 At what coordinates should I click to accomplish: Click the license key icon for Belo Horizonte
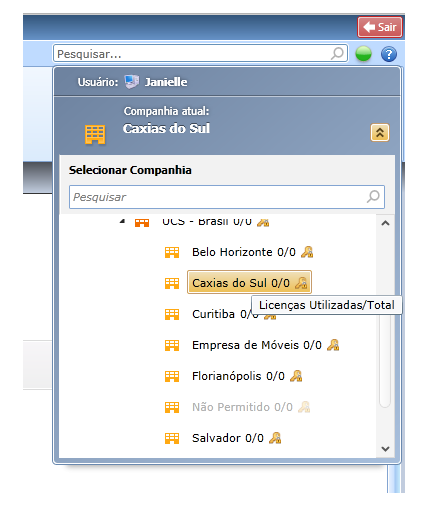click(x=307, y=252)
